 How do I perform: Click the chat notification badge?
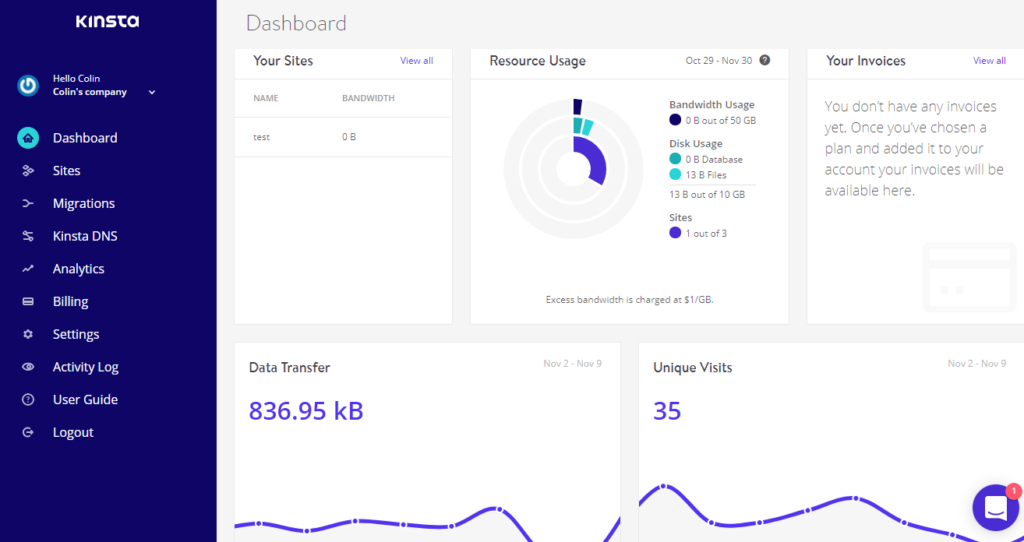click(1013, 490)
